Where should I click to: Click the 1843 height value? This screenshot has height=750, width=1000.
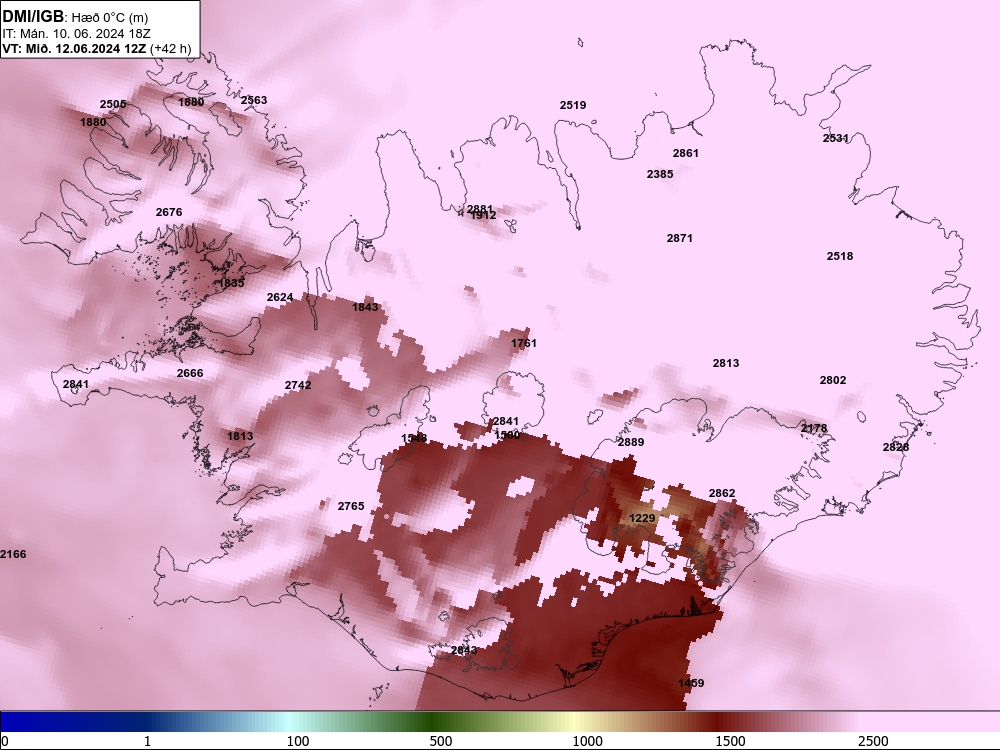coord(365,307)
